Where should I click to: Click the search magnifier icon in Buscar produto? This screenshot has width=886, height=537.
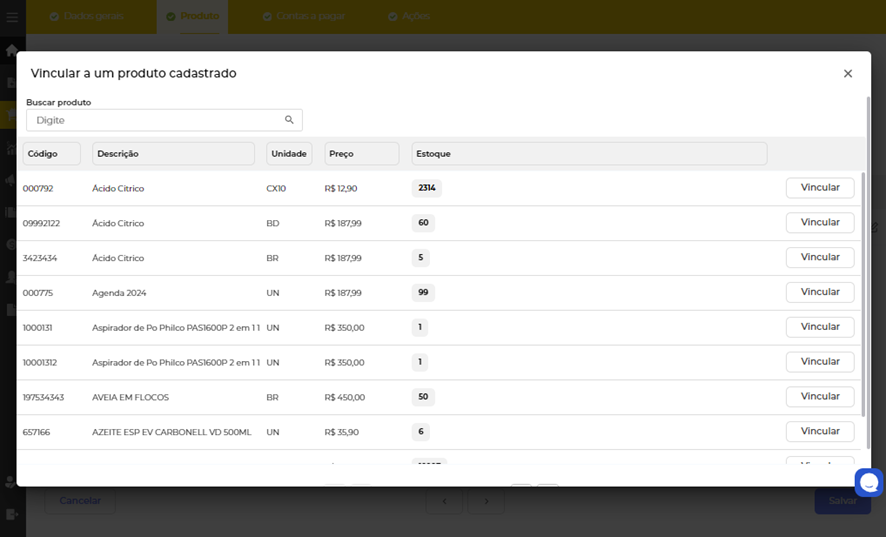[289, 120]
